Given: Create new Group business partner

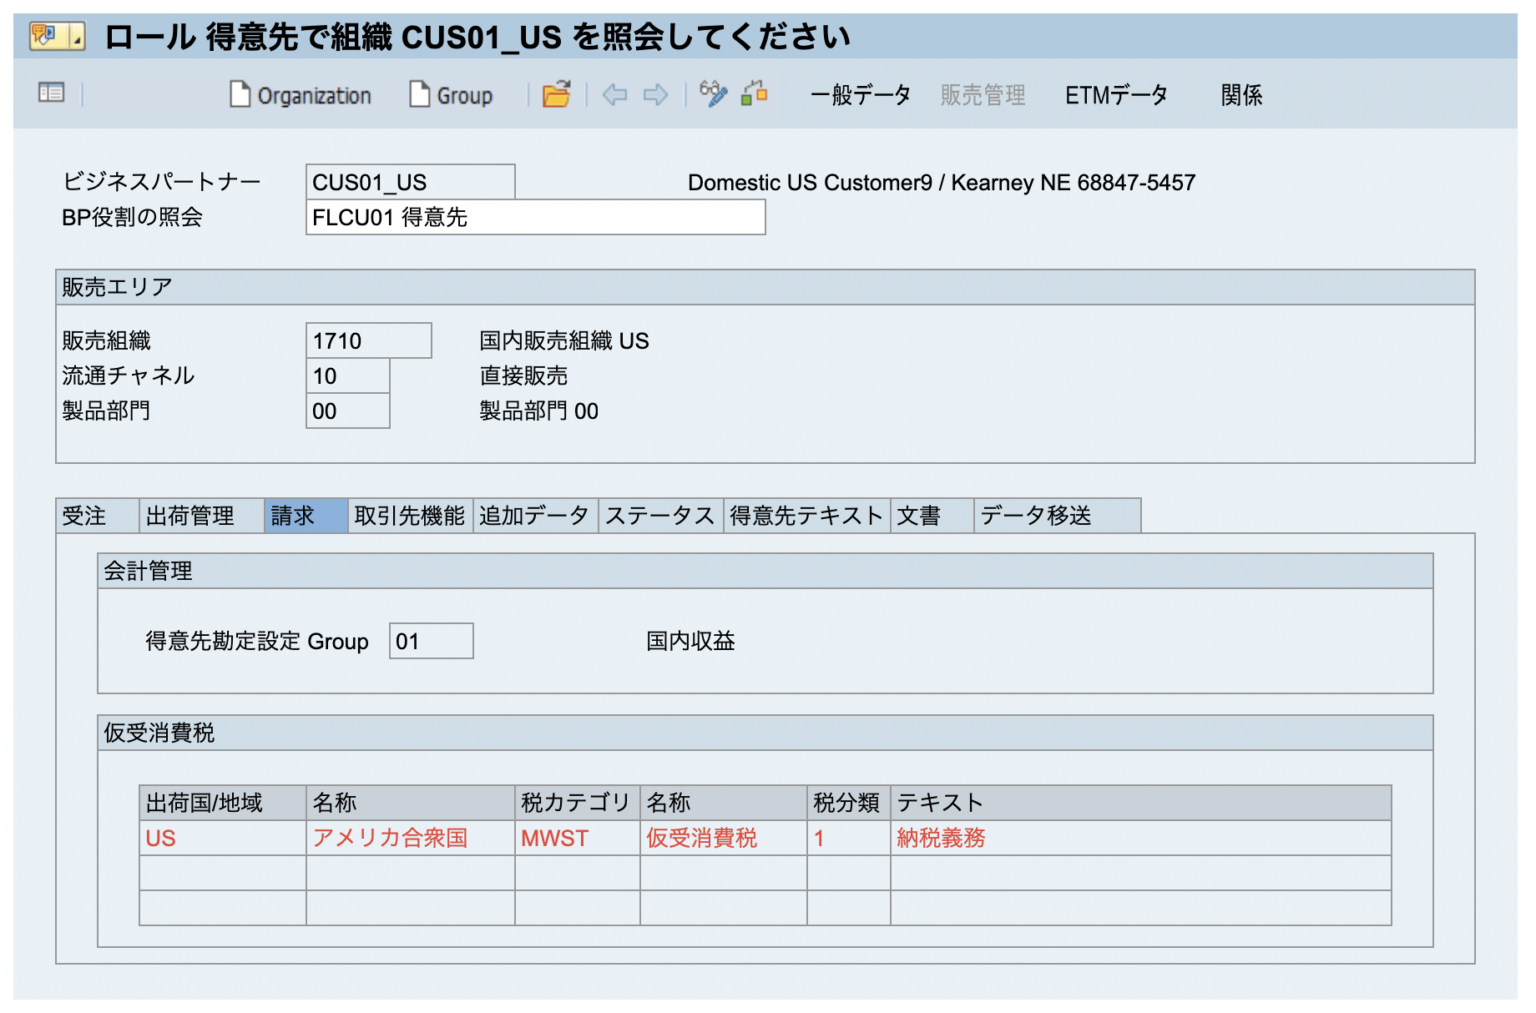Looking at the screenshot, I should [x=451, y=95].
